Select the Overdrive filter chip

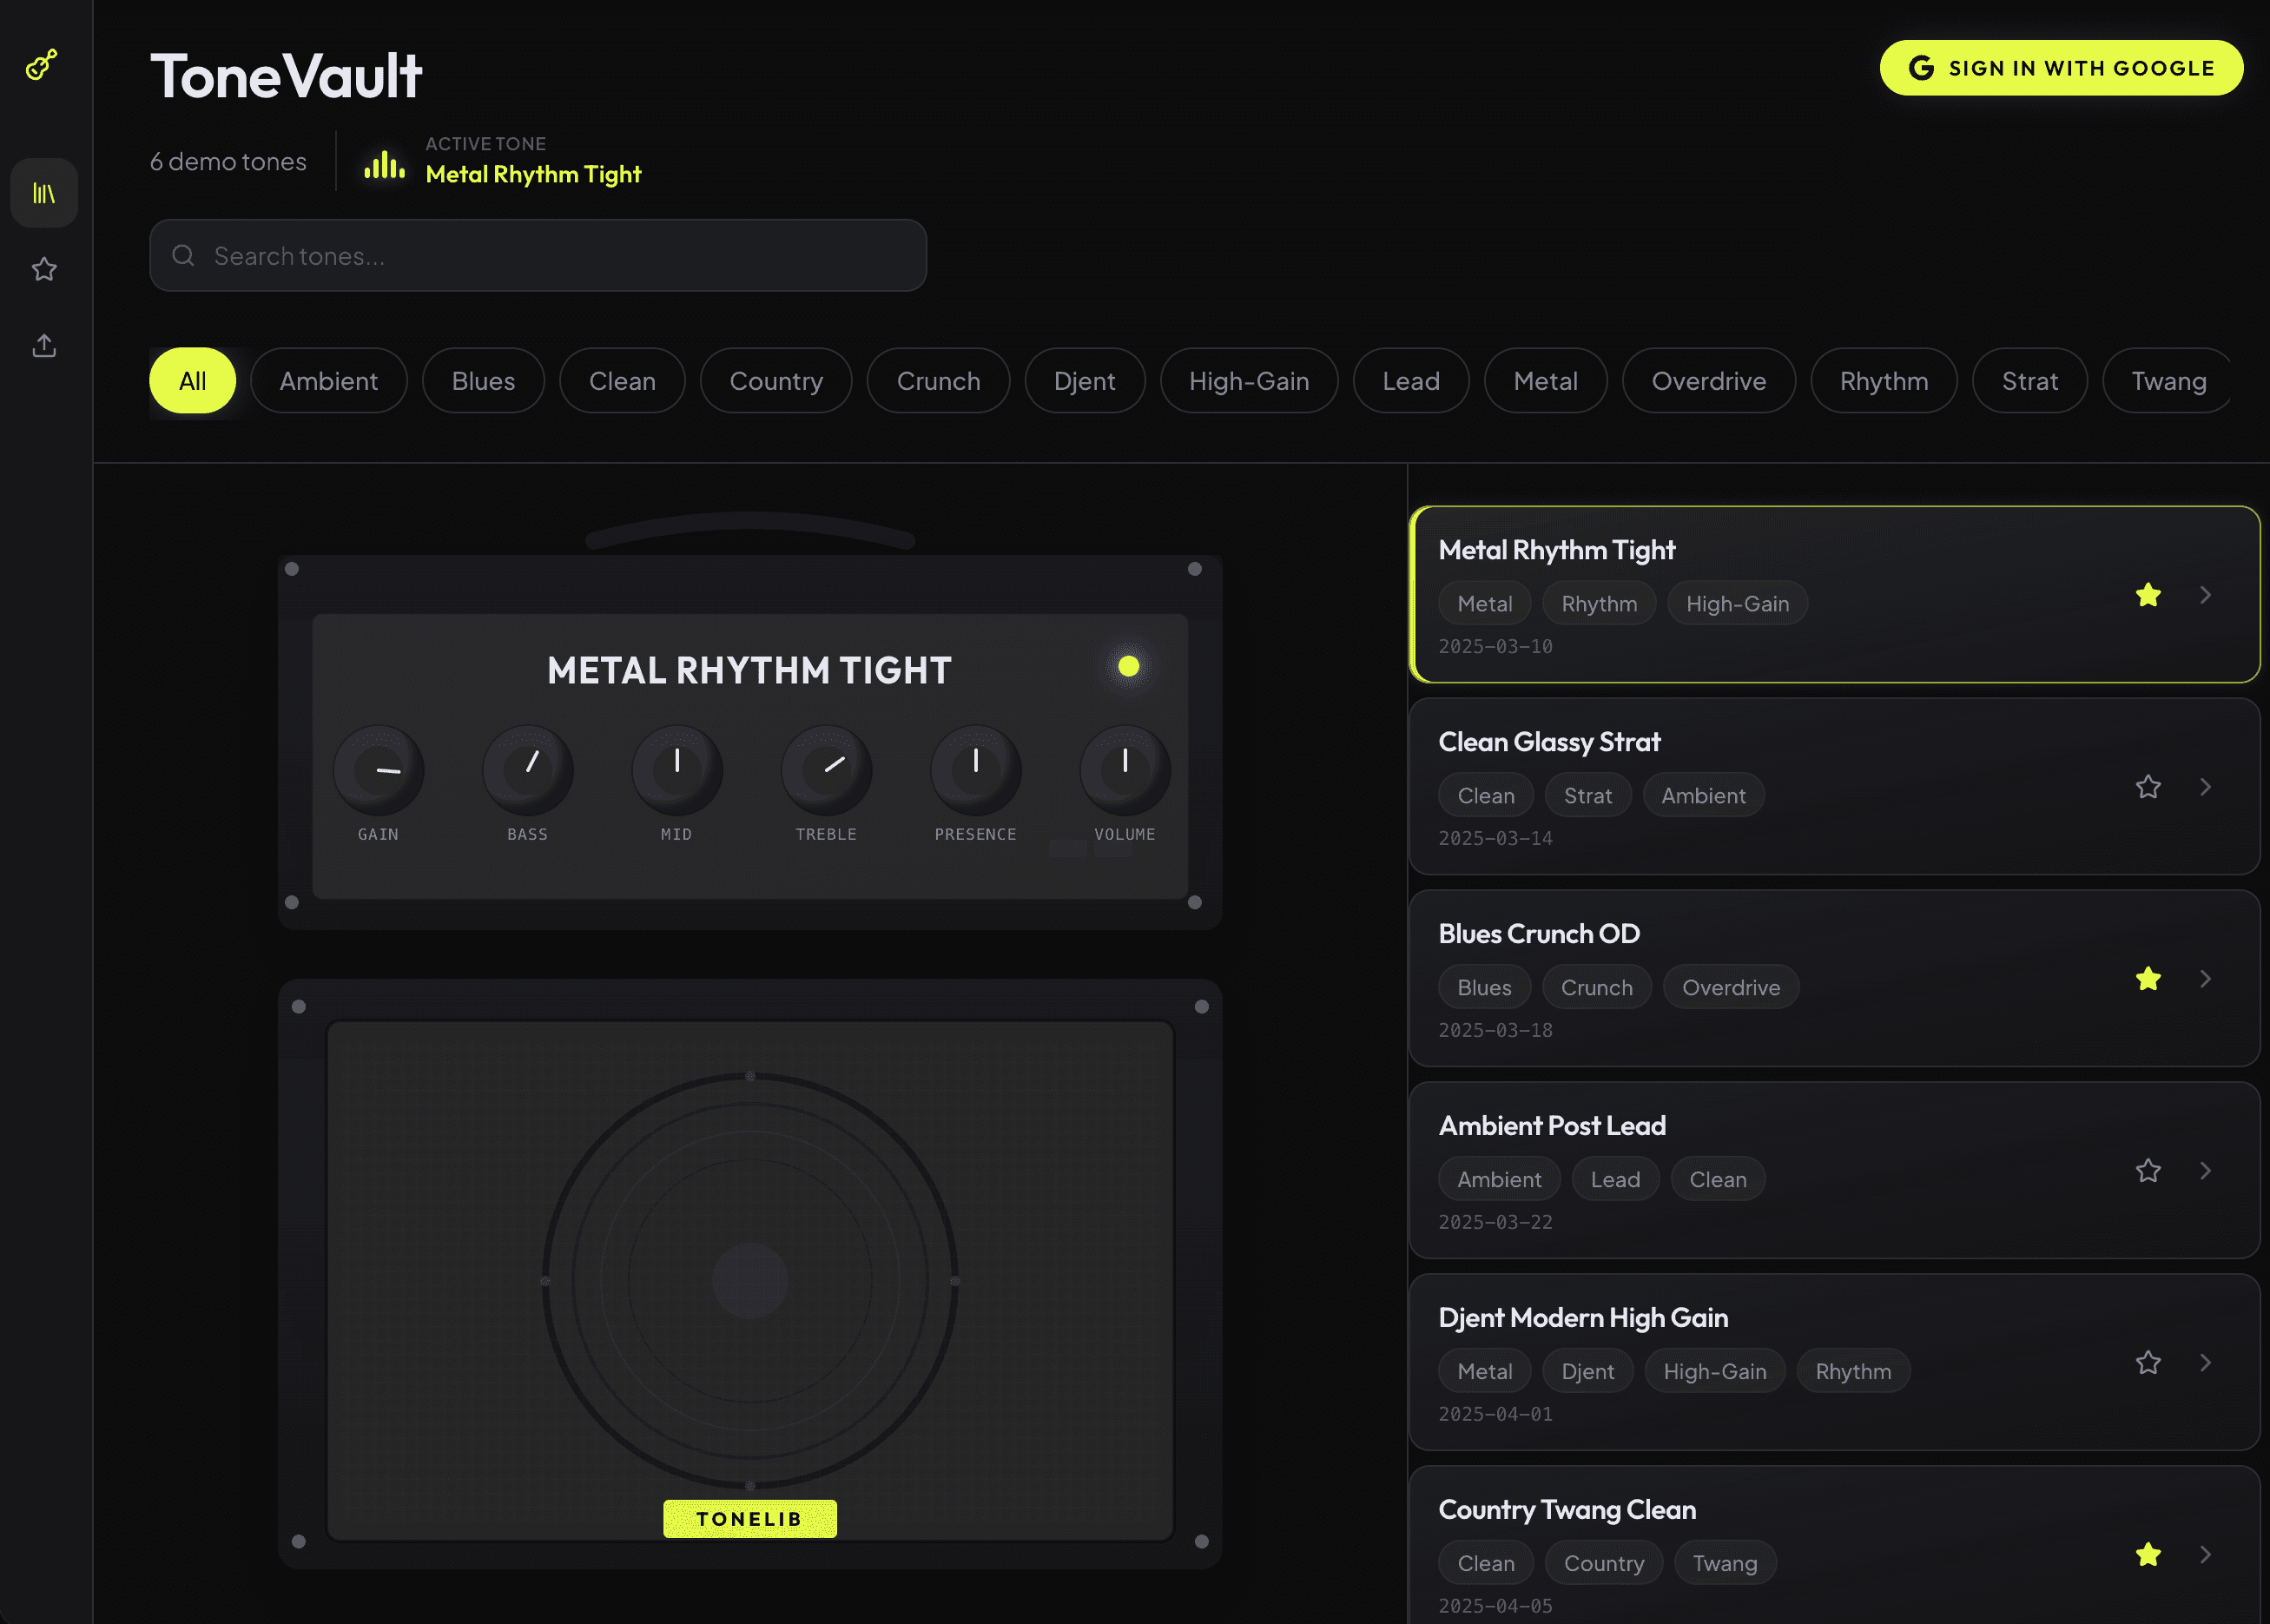tap(1708, 381)
